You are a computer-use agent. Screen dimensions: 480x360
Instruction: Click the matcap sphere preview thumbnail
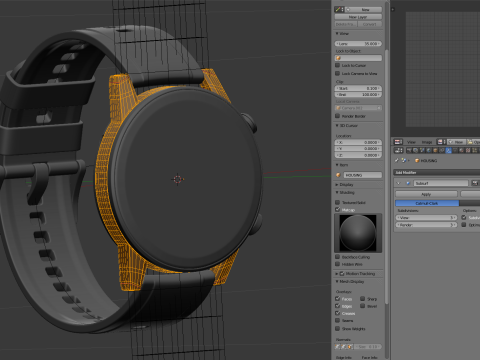point(358,233)
